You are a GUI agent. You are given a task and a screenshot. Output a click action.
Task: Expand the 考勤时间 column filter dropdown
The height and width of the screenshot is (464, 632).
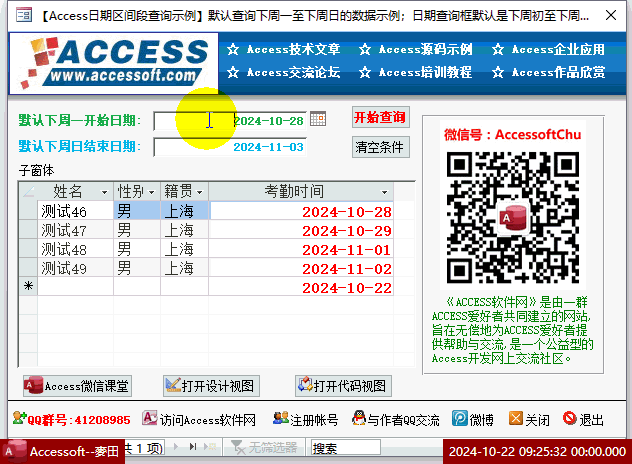tap(385, 192)
